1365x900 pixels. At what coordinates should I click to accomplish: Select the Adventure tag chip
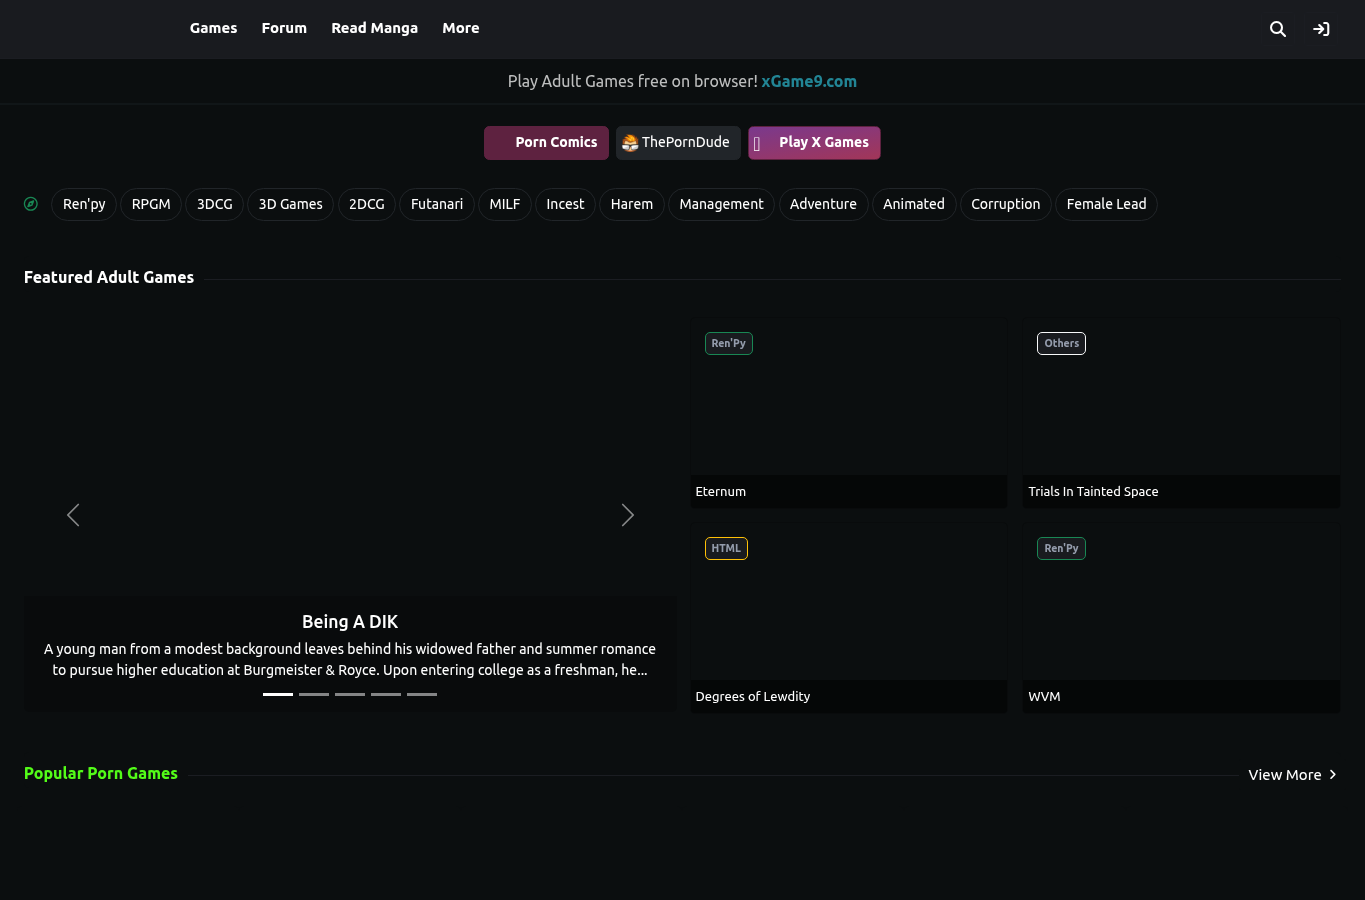(823, 204)
